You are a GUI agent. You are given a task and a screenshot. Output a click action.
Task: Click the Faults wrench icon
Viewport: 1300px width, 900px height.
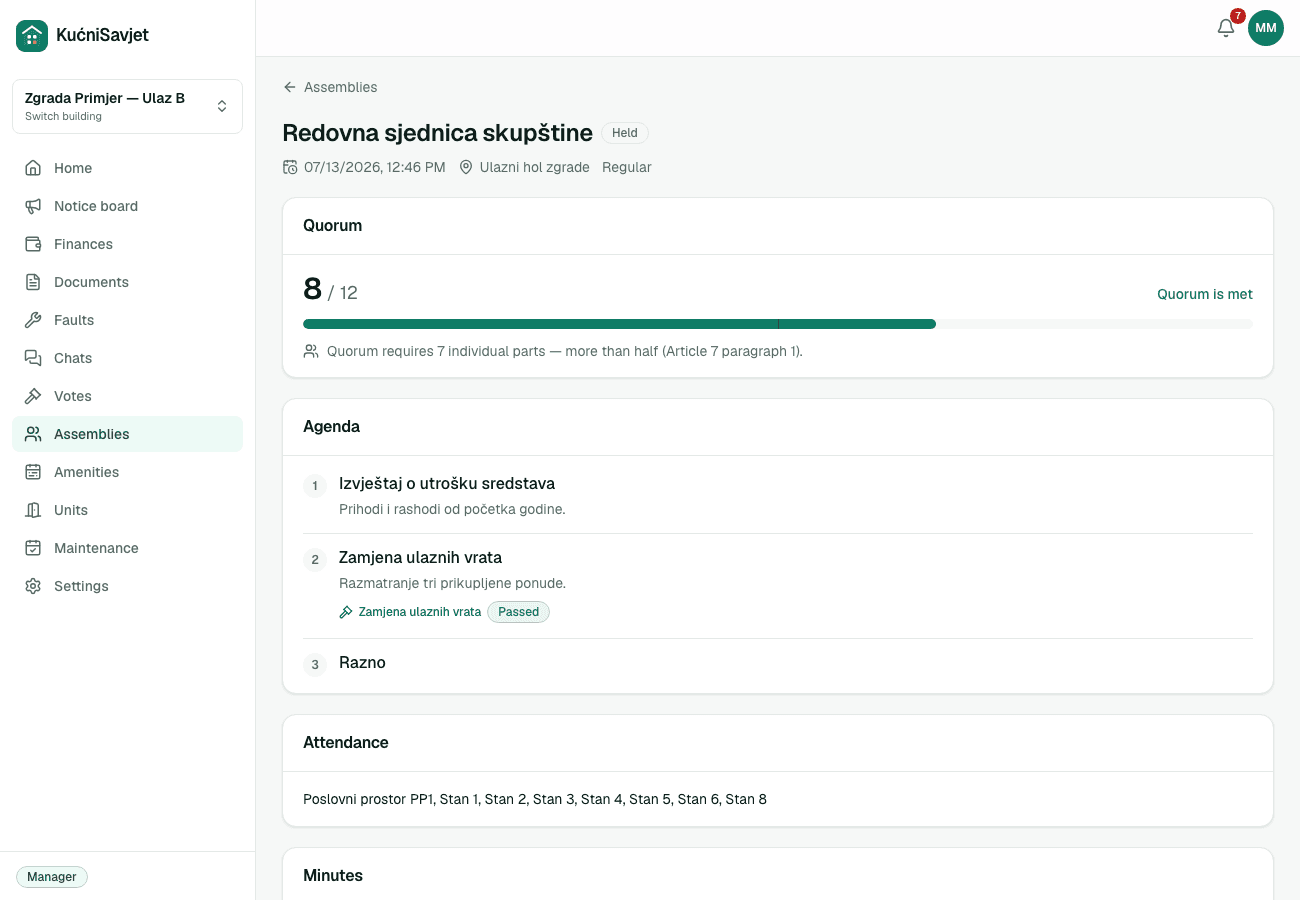(x=33, y=320)
